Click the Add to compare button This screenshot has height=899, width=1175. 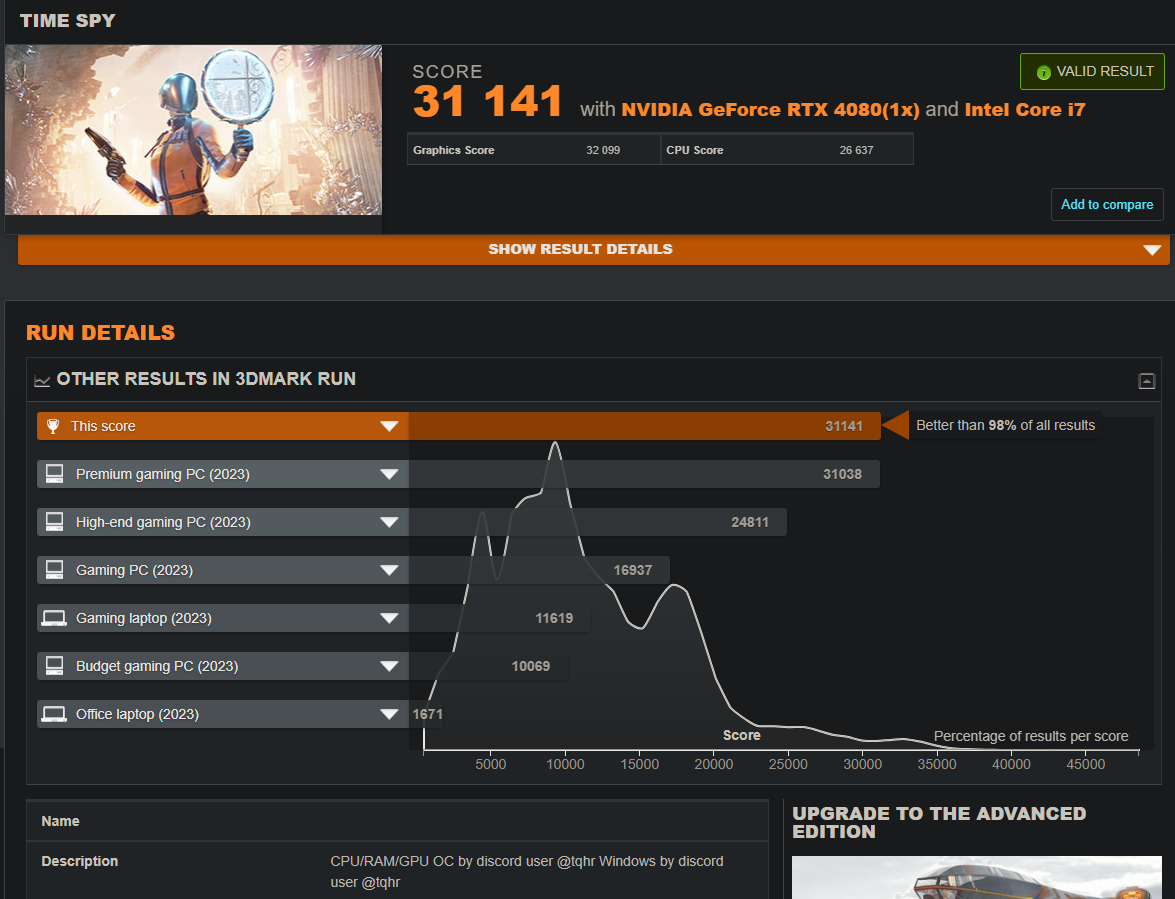[1106, 204]
